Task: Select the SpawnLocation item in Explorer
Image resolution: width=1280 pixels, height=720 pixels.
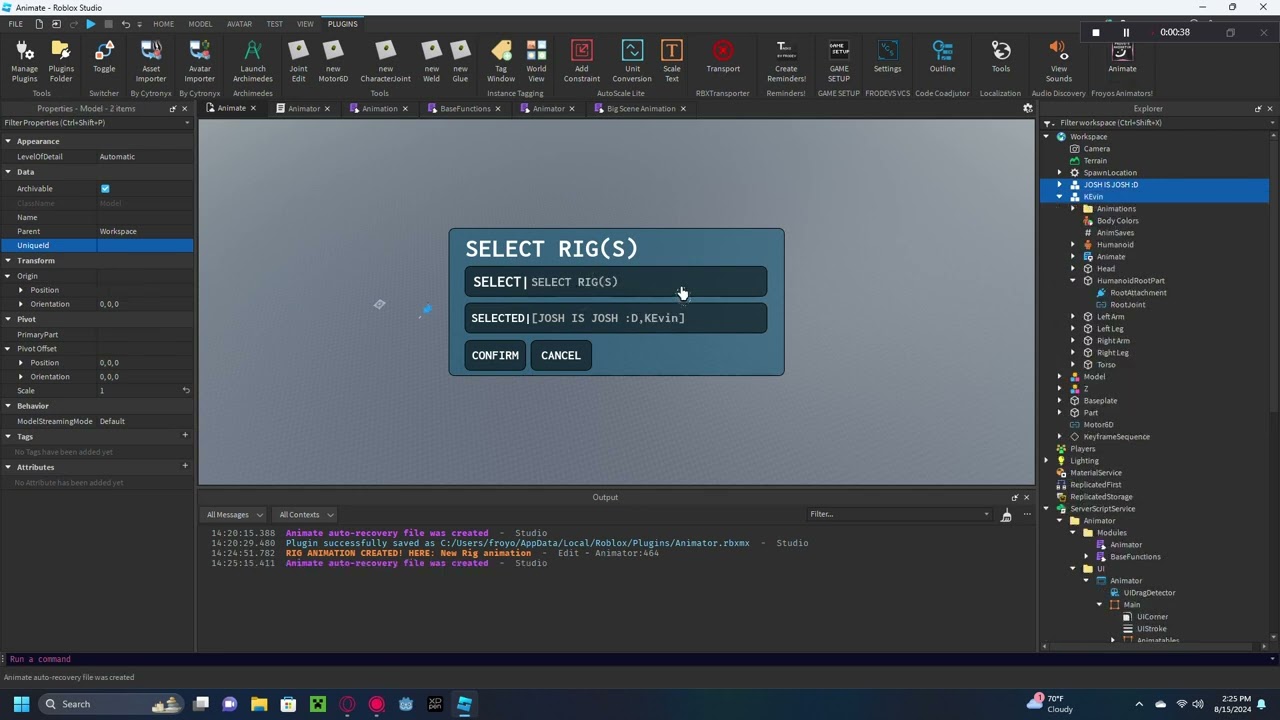Action: click(x=1110, y=173)
